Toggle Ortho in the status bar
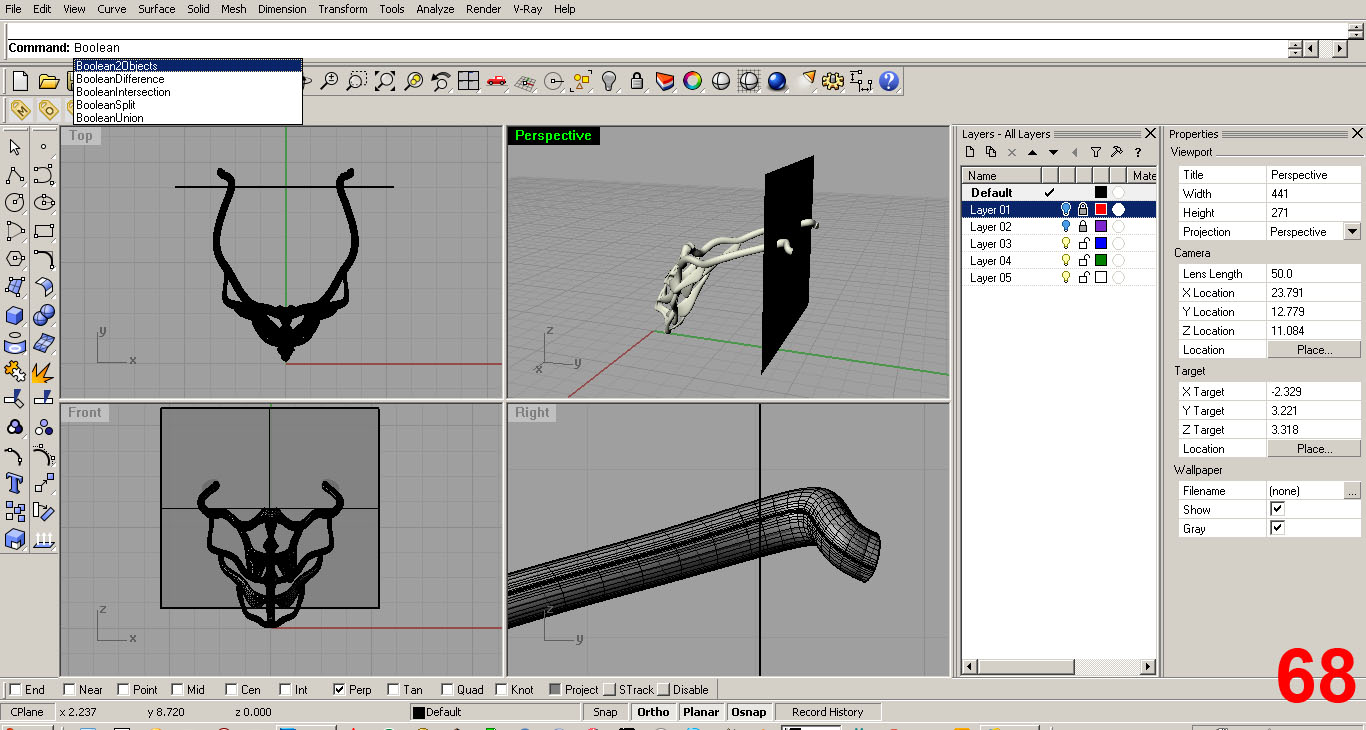The width and height of the screenshot is (1366, 730). pos(653,712)
